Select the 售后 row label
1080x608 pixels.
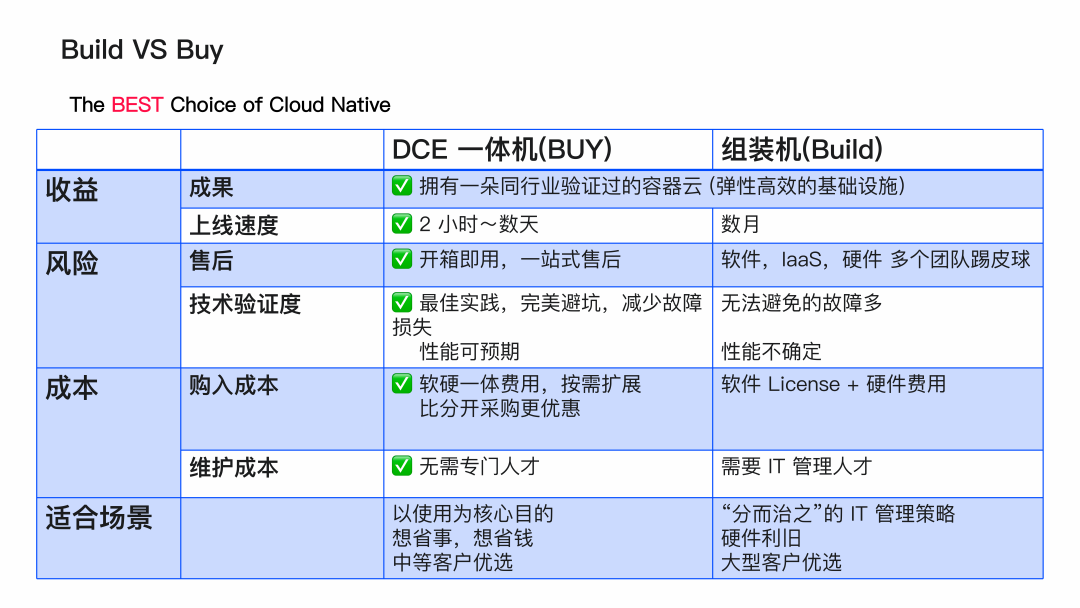pos(211,261)
